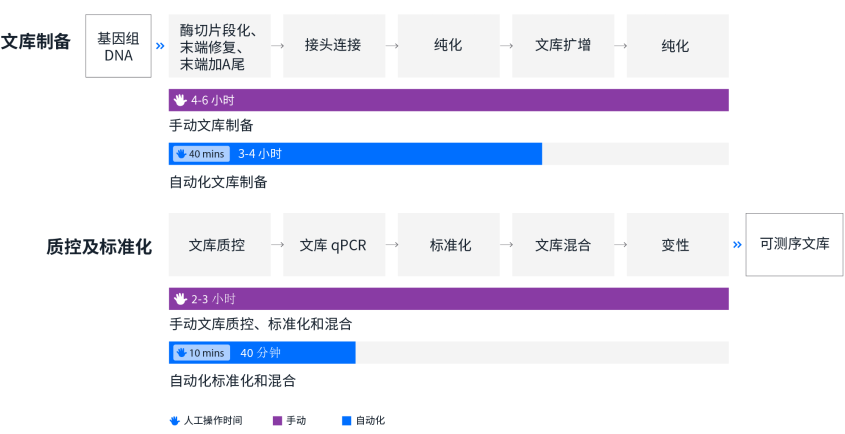Click the arrow between 接头连接 and 纯化
The image size is (845, 434).
[x=392, y=46]
